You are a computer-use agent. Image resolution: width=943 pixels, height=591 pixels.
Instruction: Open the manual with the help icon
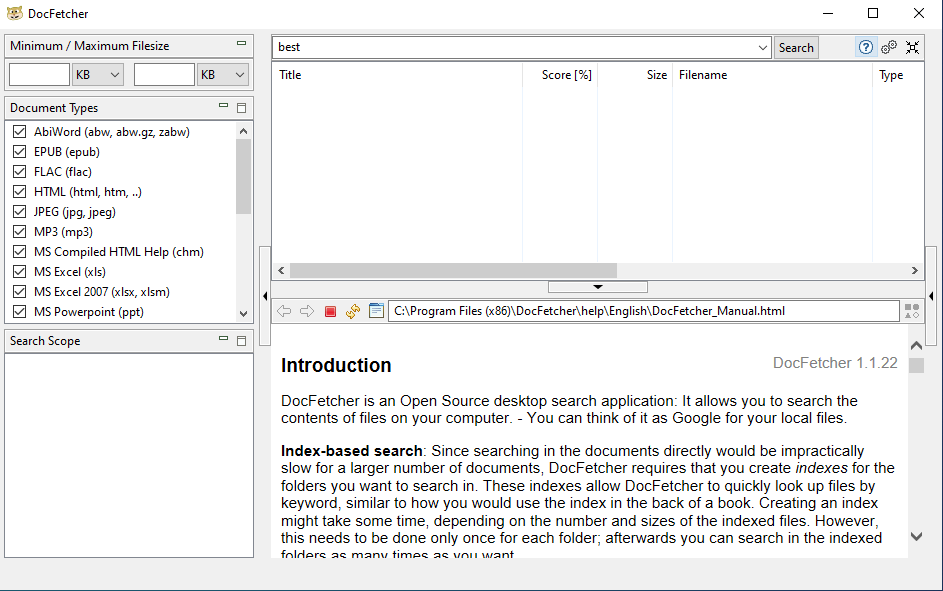coord(866,47)
